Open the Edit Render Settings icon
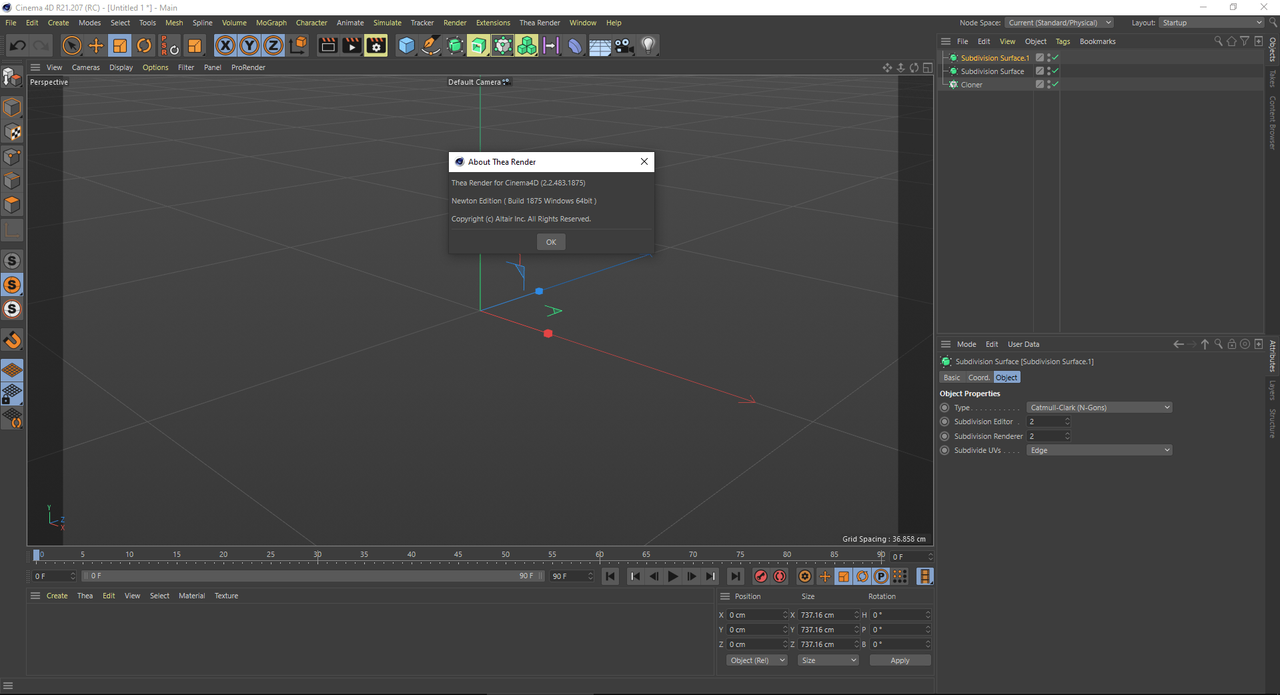This screenshot has height=695, width=1280. tap(375, 45)
